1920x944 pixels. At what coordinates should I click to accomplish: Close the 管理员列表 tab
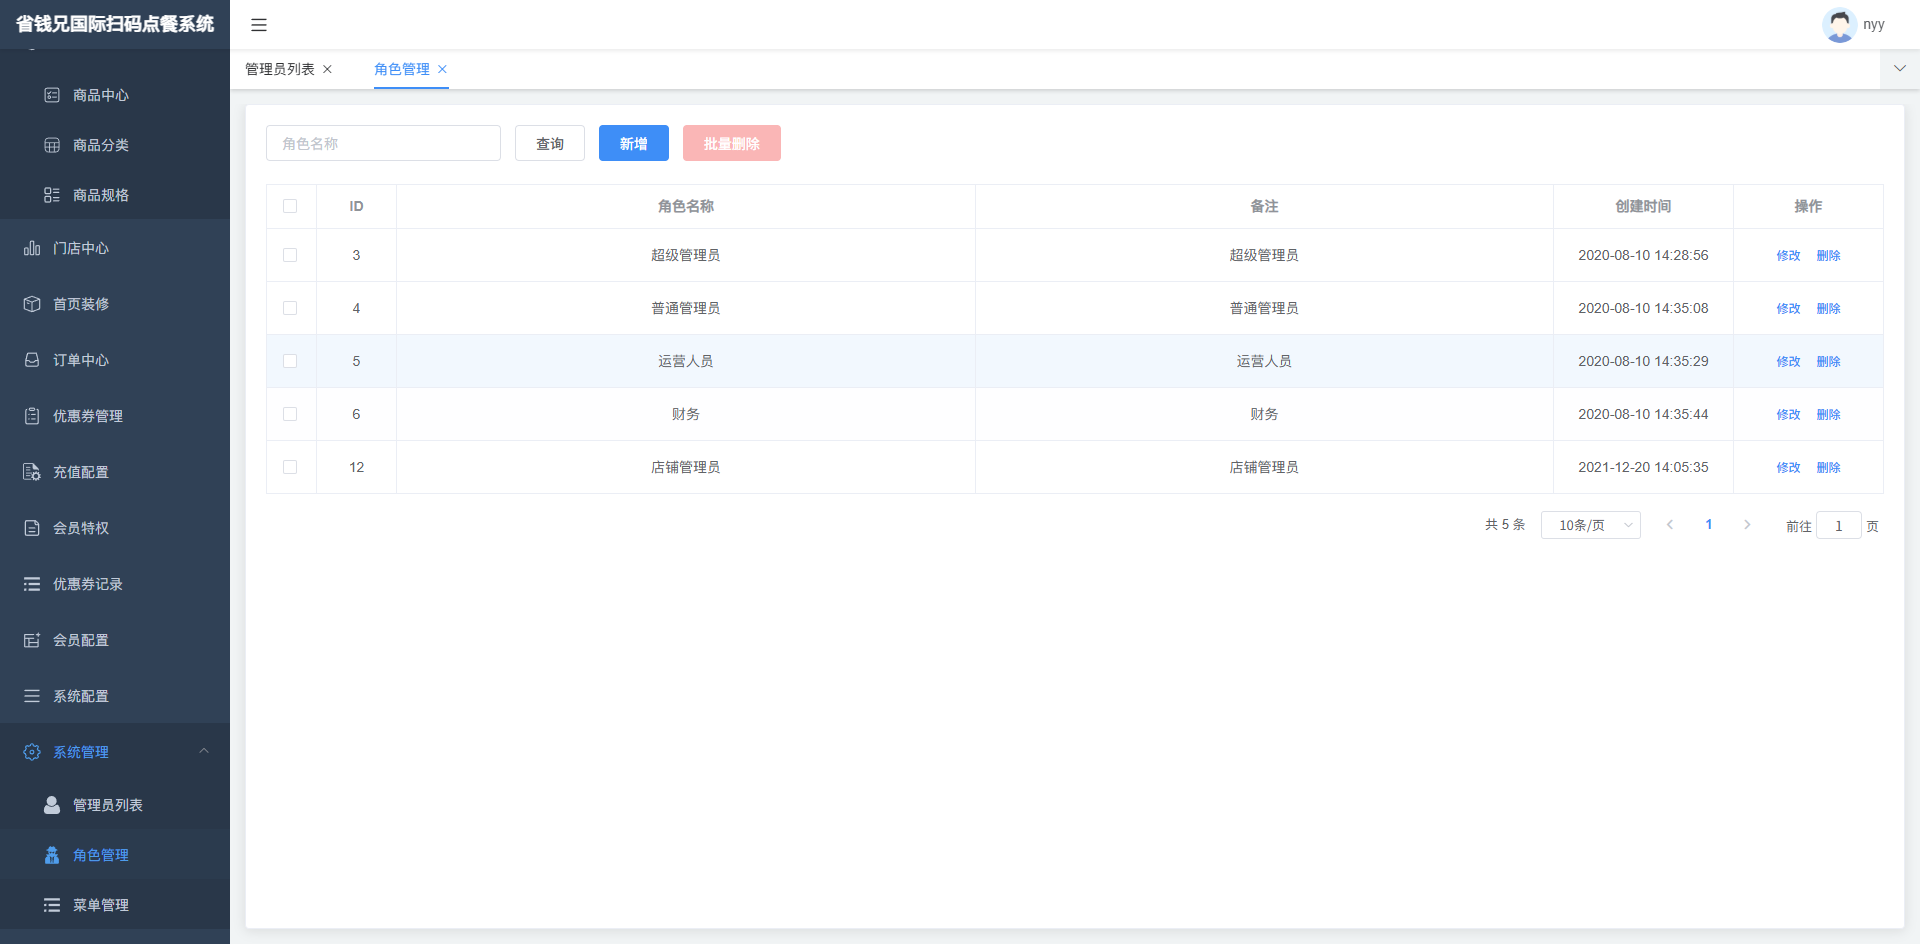coord(327,69)
